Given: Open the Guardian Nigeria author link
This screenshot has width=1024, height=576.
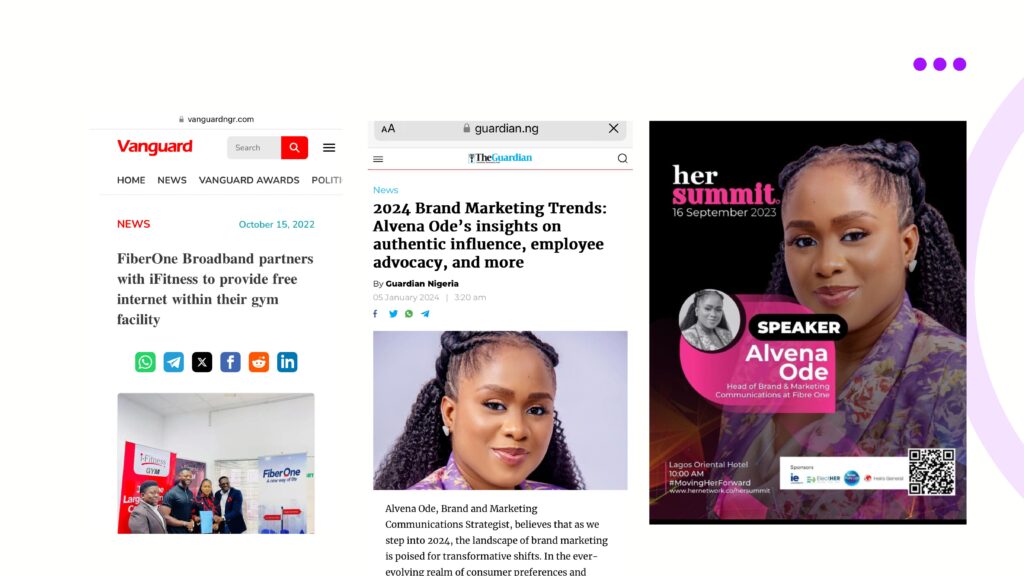Looking at the screenshot, I should point(422,283).
